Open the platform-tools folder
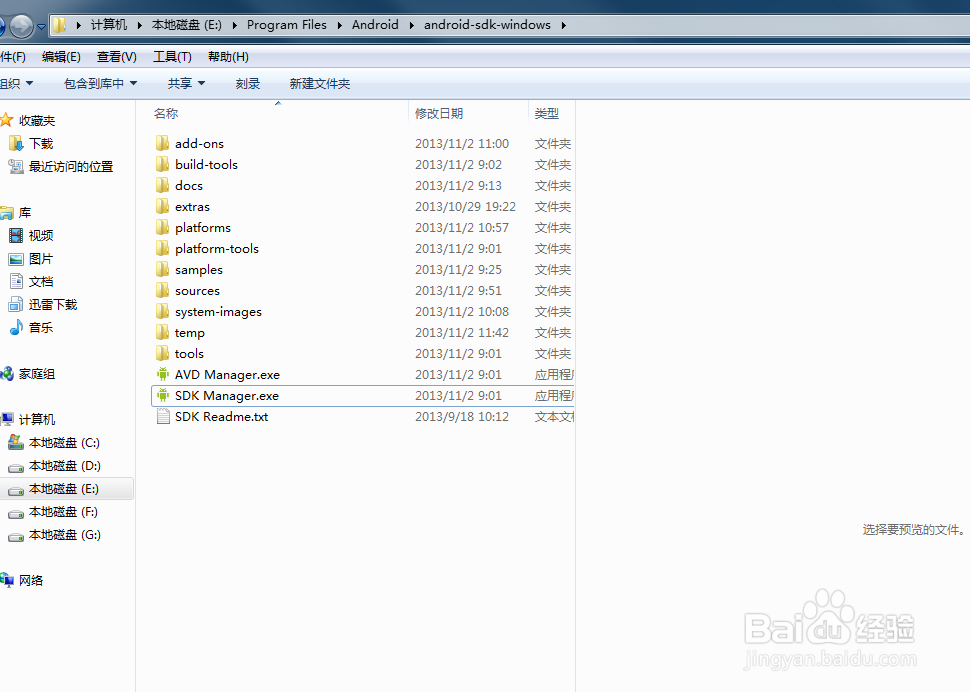This screenshot has height=692, width=970. point(216,248)
